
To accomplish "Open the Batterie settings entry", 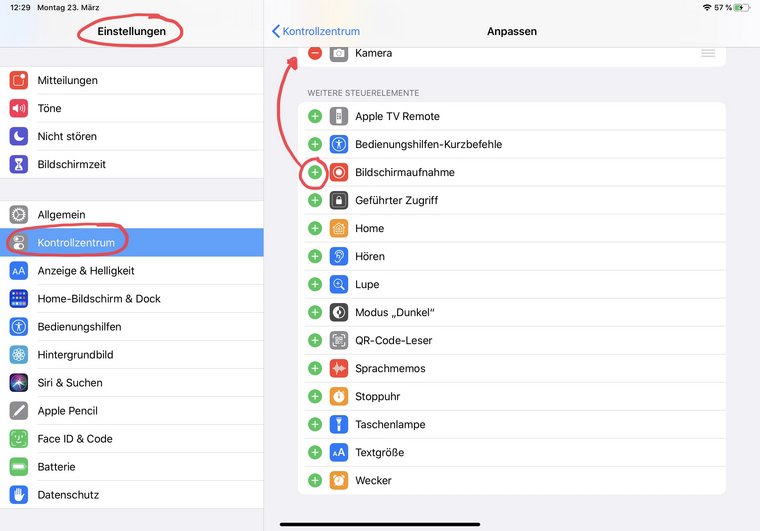I will (x=132, y=467).
